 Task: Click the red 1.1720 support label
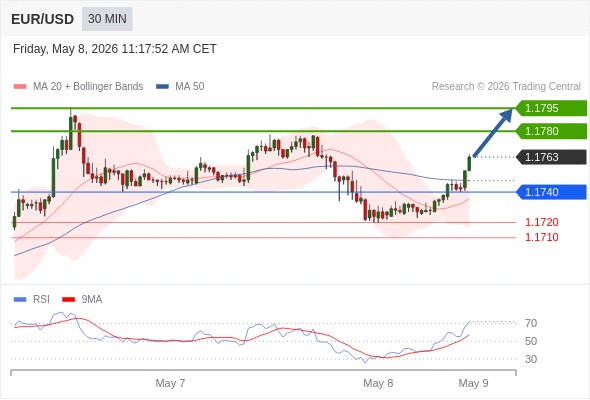tap(542, 222)
